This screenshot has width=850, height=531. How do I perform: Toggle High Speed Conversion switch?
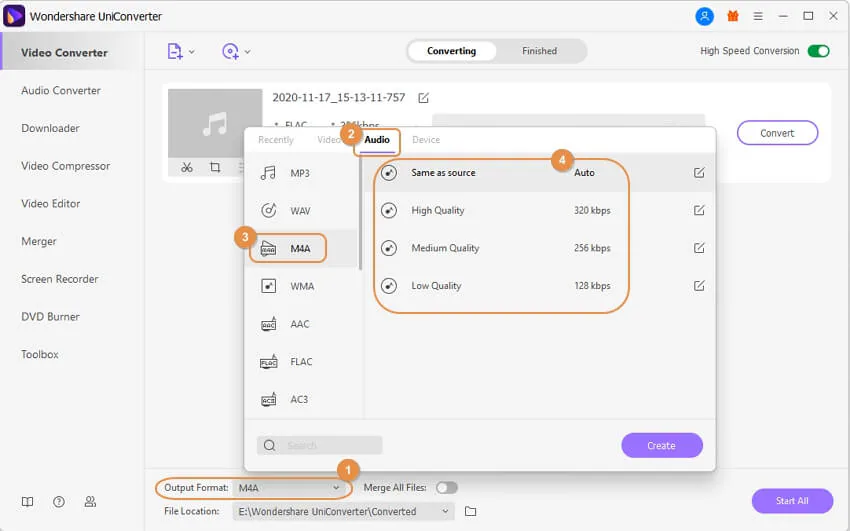point(818,51)
